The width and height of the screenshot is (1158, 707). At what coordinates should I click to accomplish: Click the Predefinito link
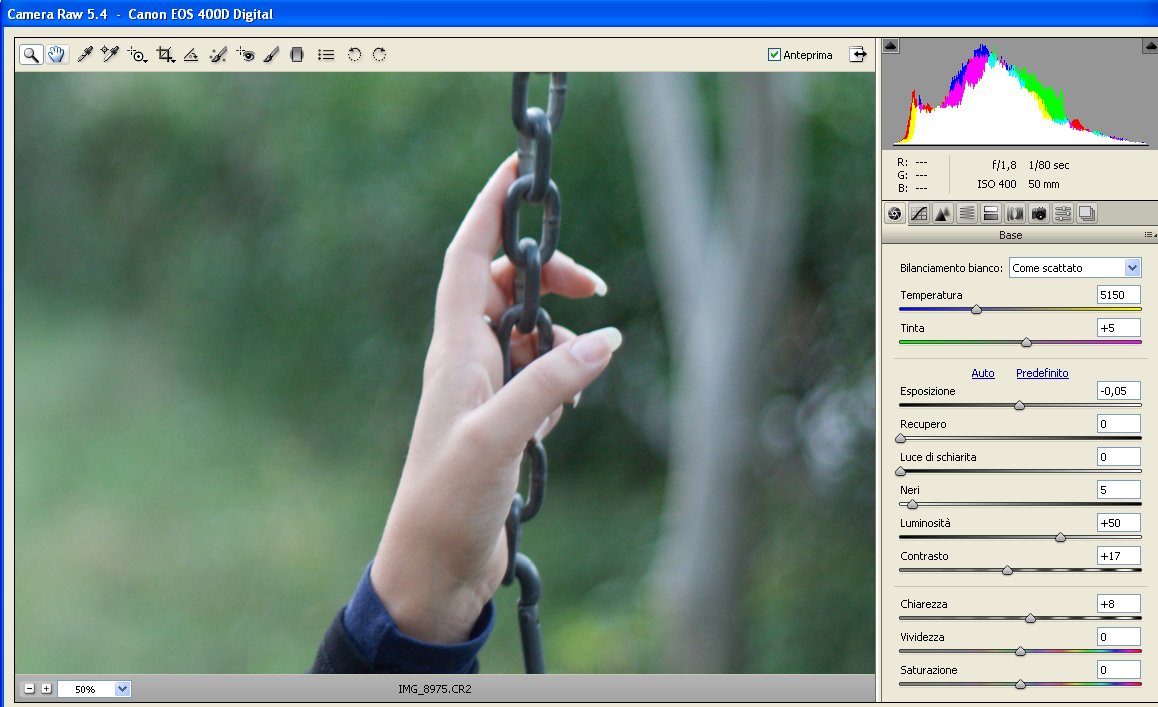(x=1042, y=373)
